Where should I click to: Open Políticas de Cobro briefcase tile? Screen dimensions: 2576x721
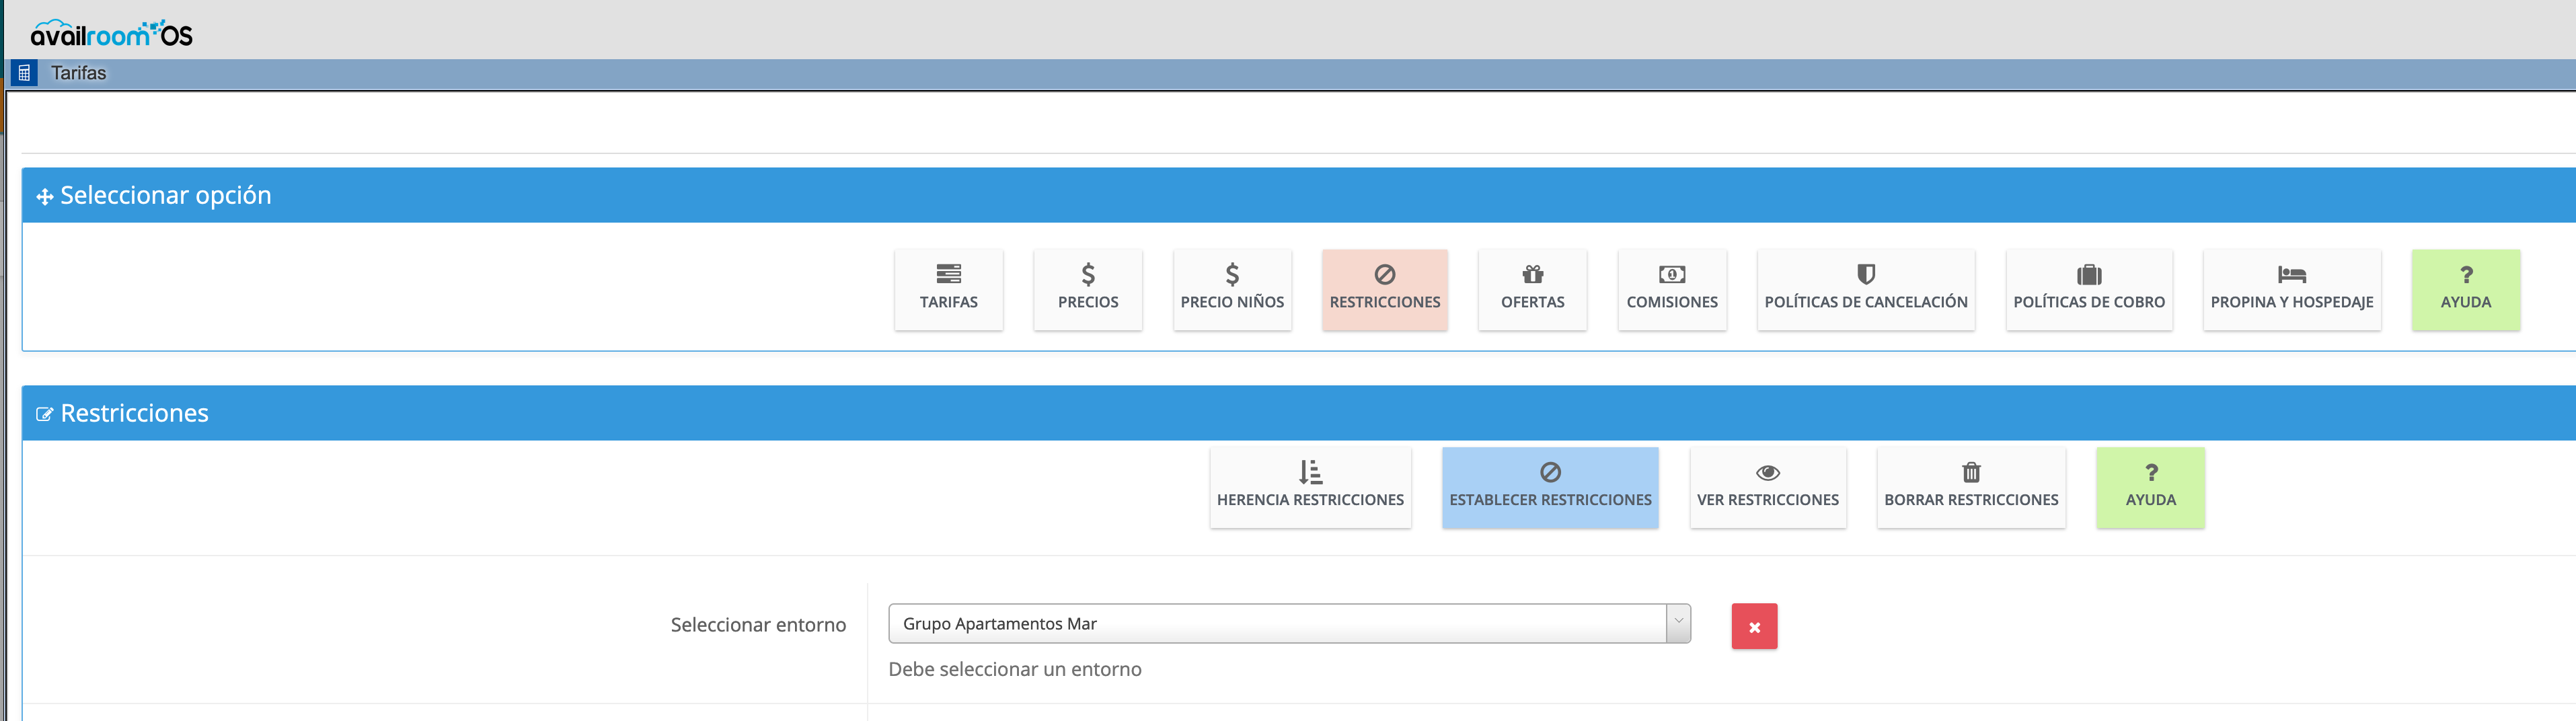[2088, 289]
